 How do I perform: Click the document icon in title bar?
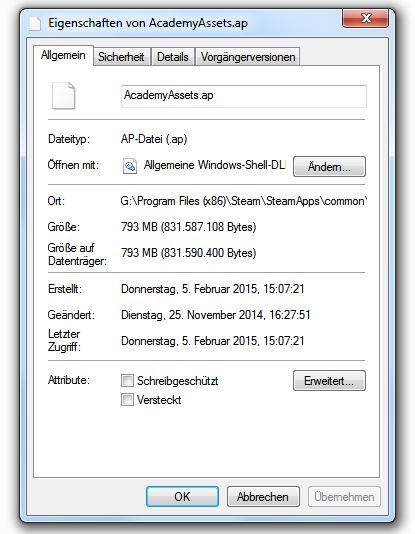coord(35,24)
